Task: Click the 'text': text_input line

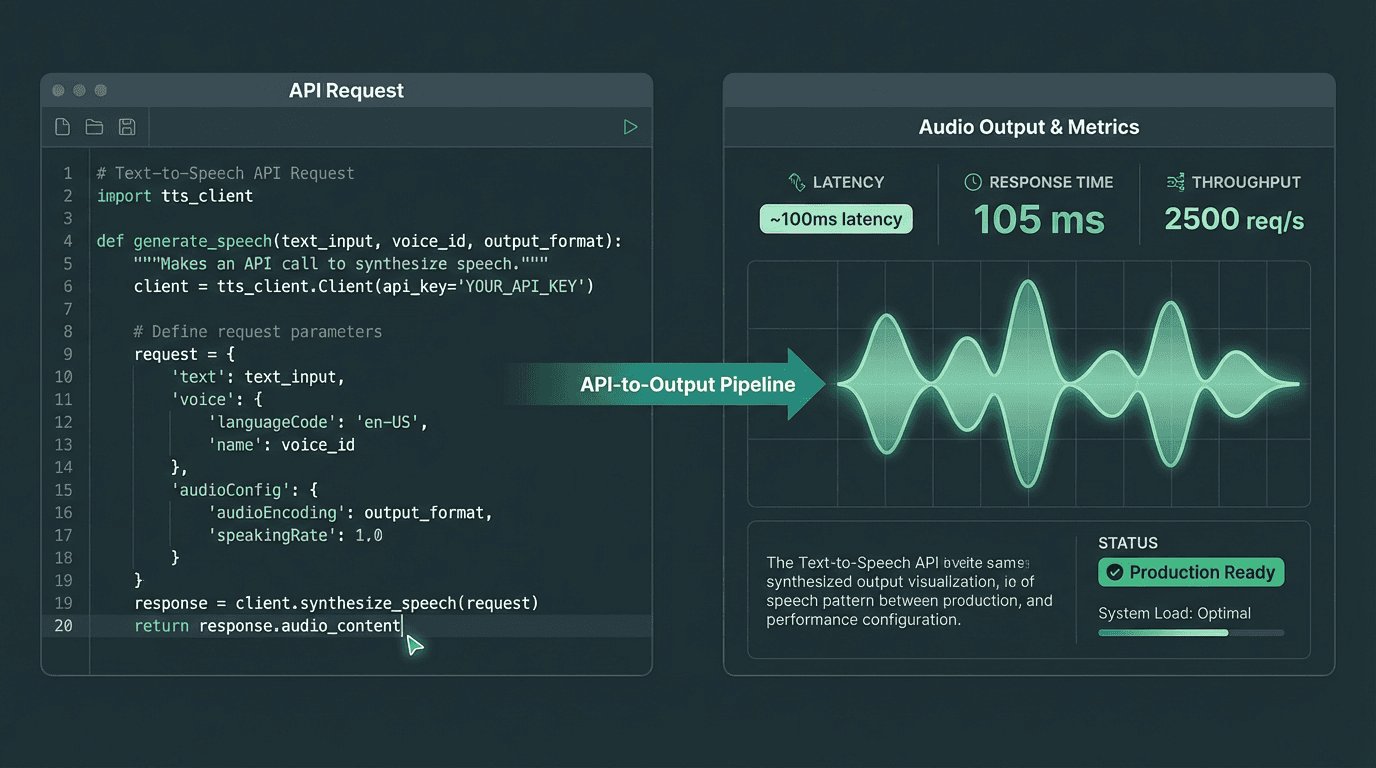Action: [258, 377]
